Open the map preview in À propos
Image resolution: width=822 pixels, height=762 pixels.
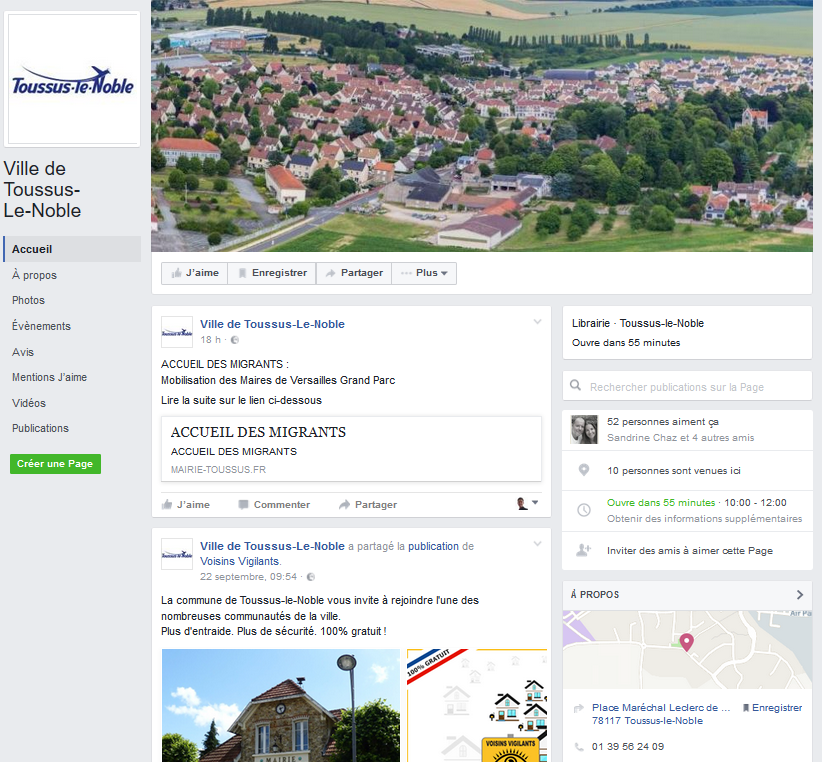coord(687,649)
